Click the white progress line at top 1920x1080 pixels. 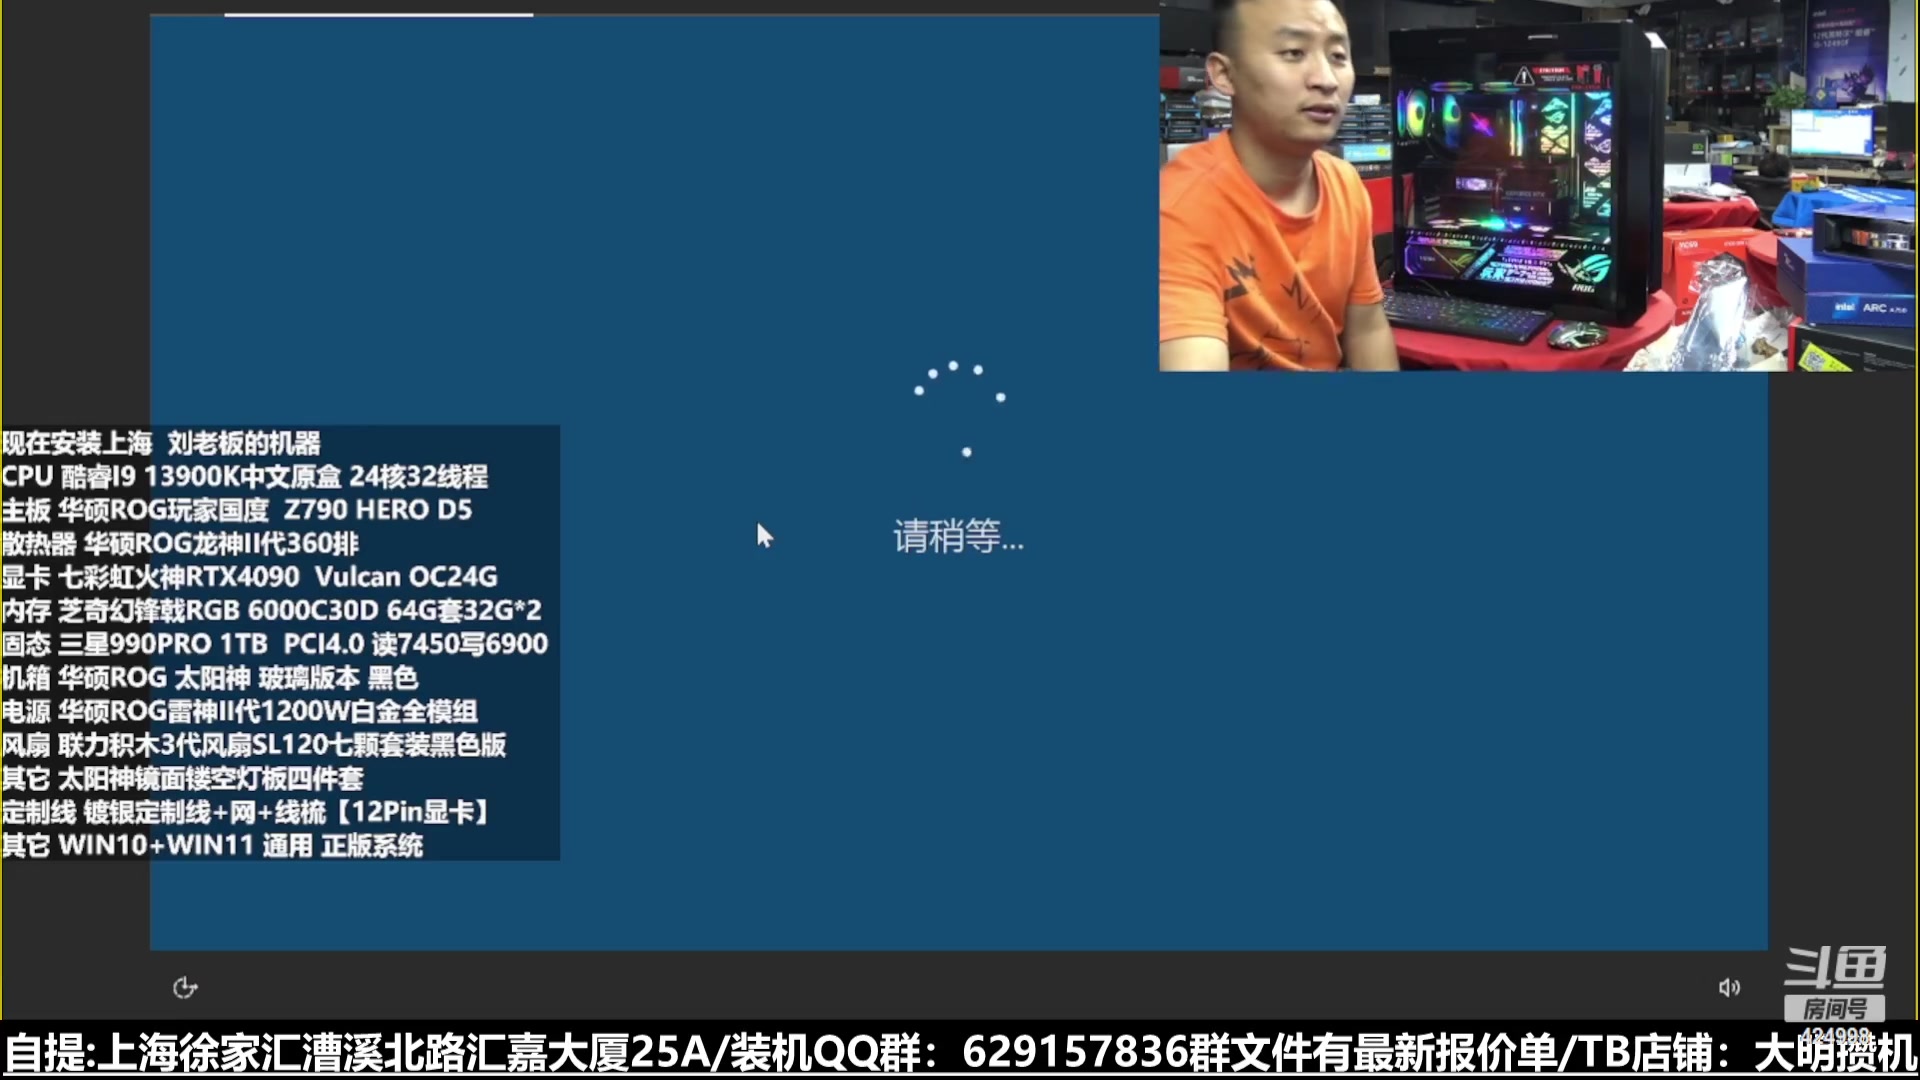point(378,15)
